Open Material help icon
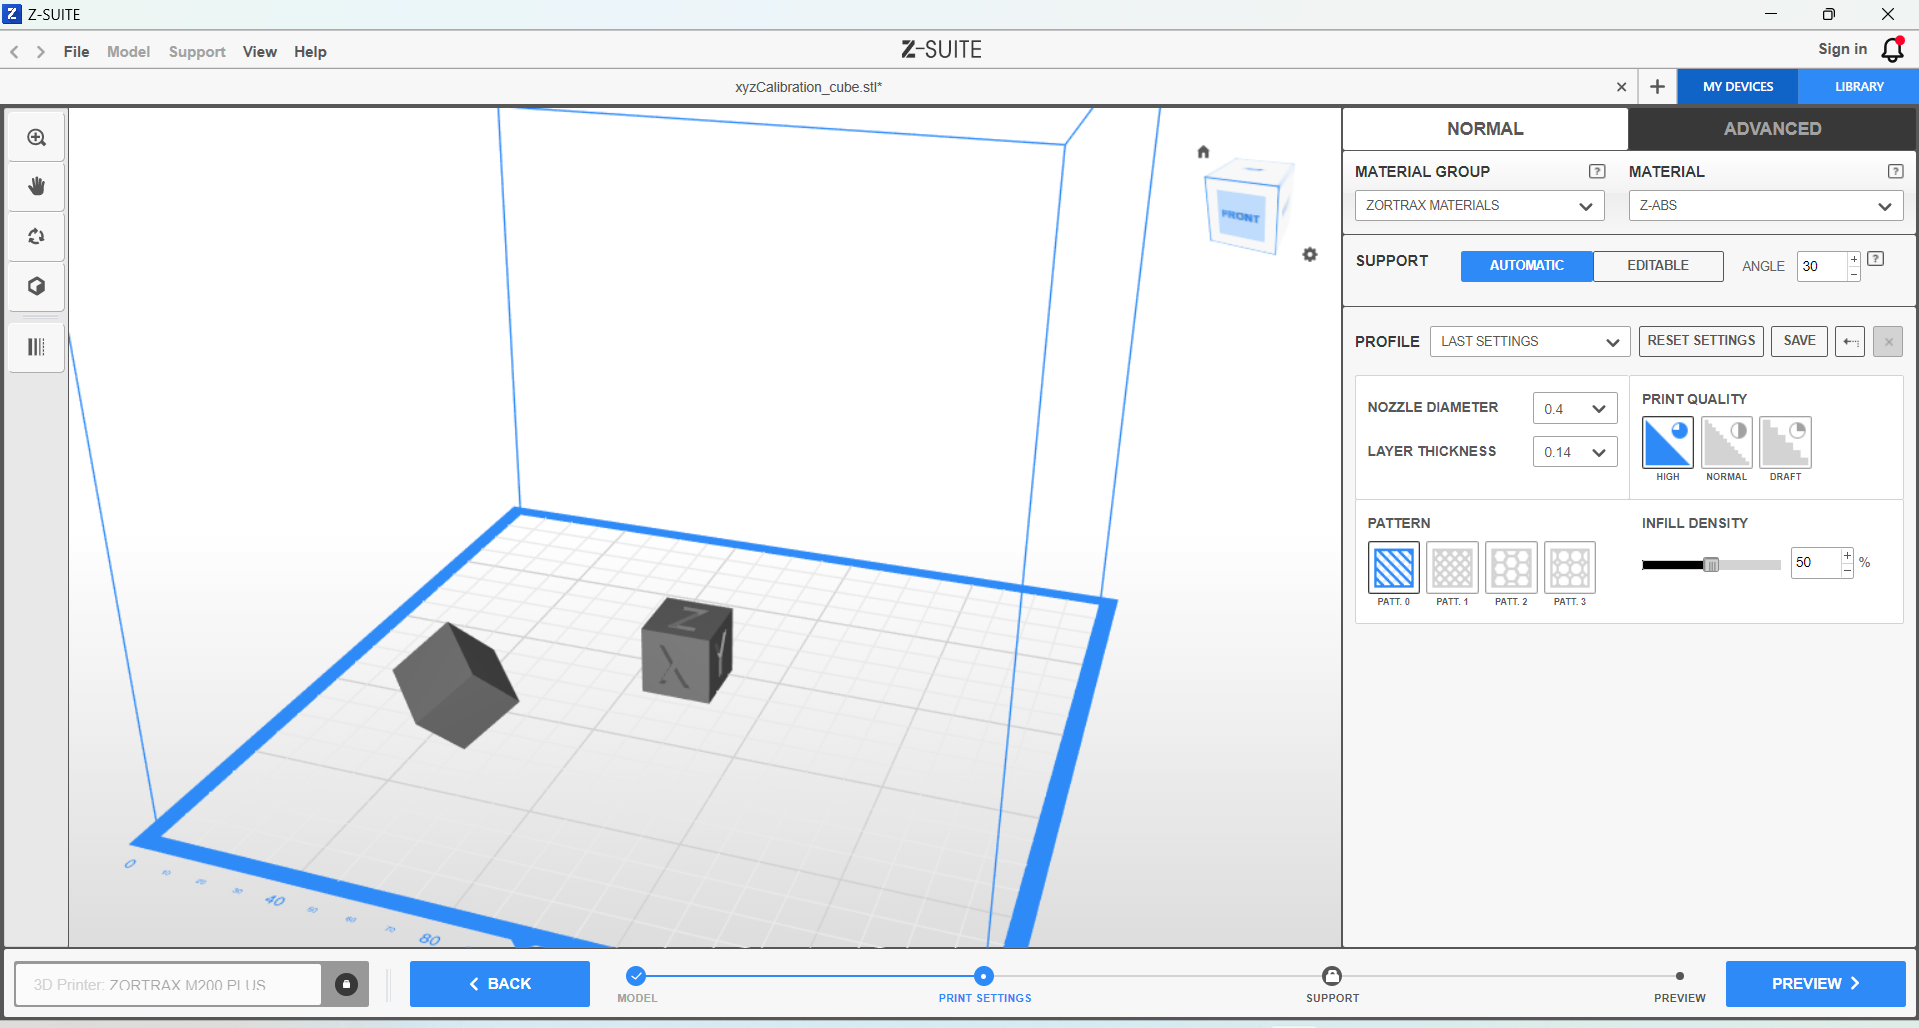1919x1028 pixels. point(1895,171)
